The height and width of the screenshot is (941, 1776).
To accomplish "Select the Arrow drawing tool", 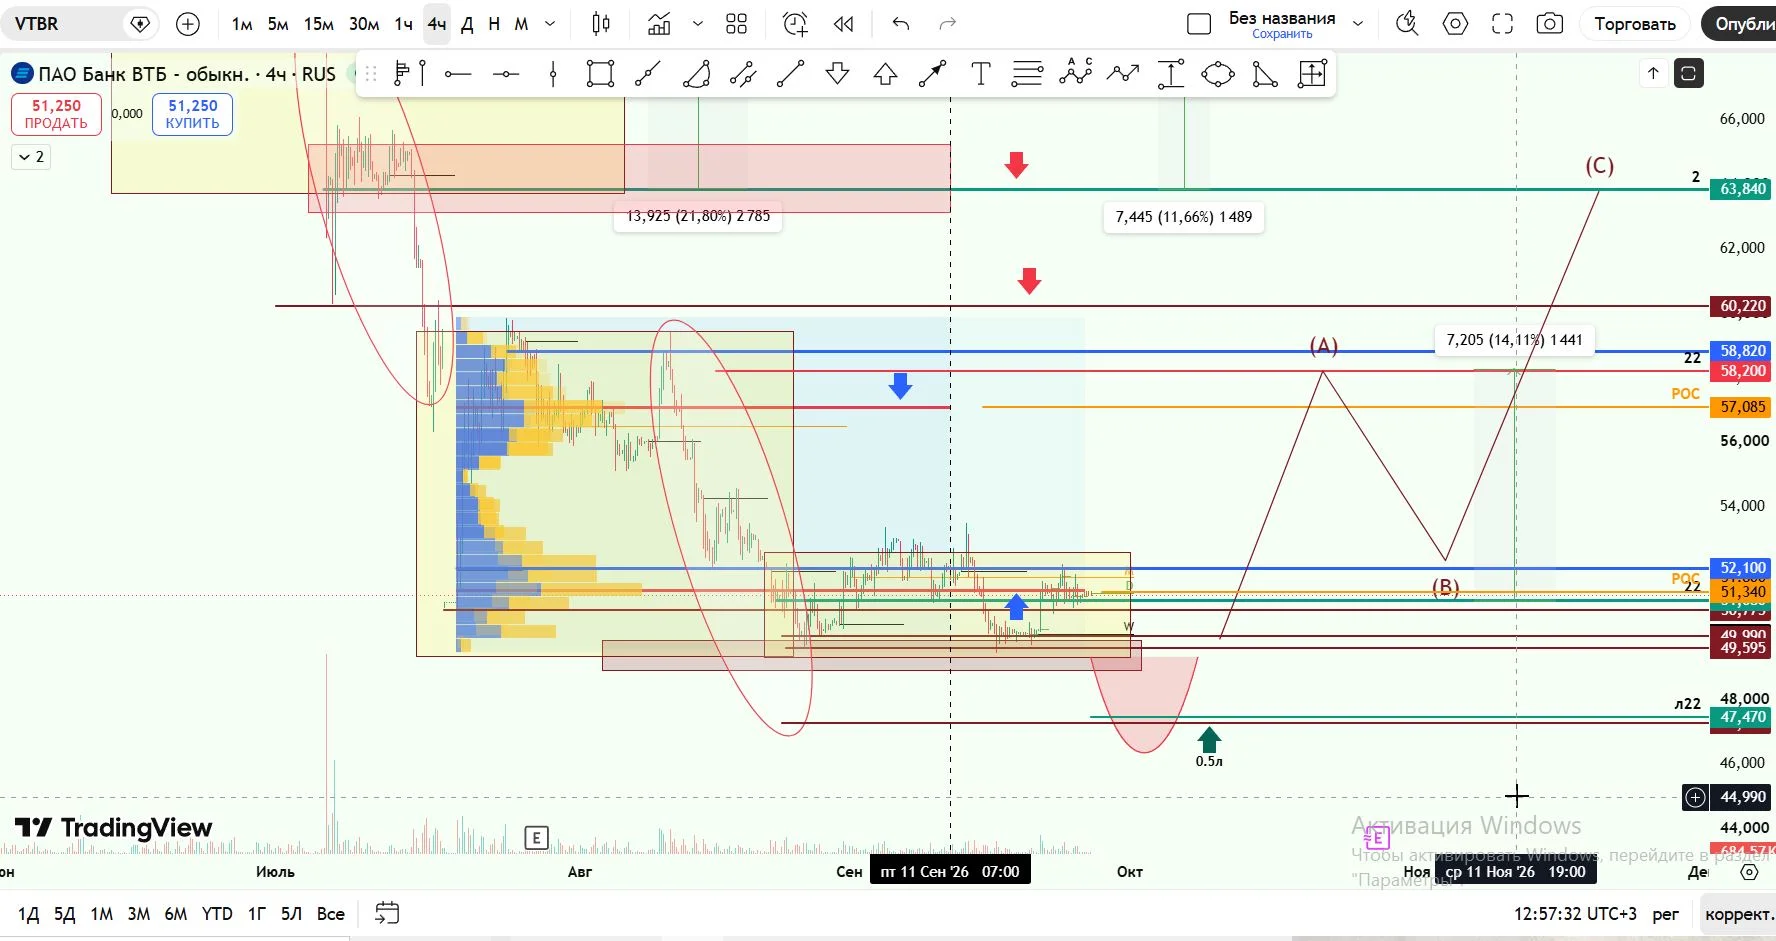I will [932, 73].
